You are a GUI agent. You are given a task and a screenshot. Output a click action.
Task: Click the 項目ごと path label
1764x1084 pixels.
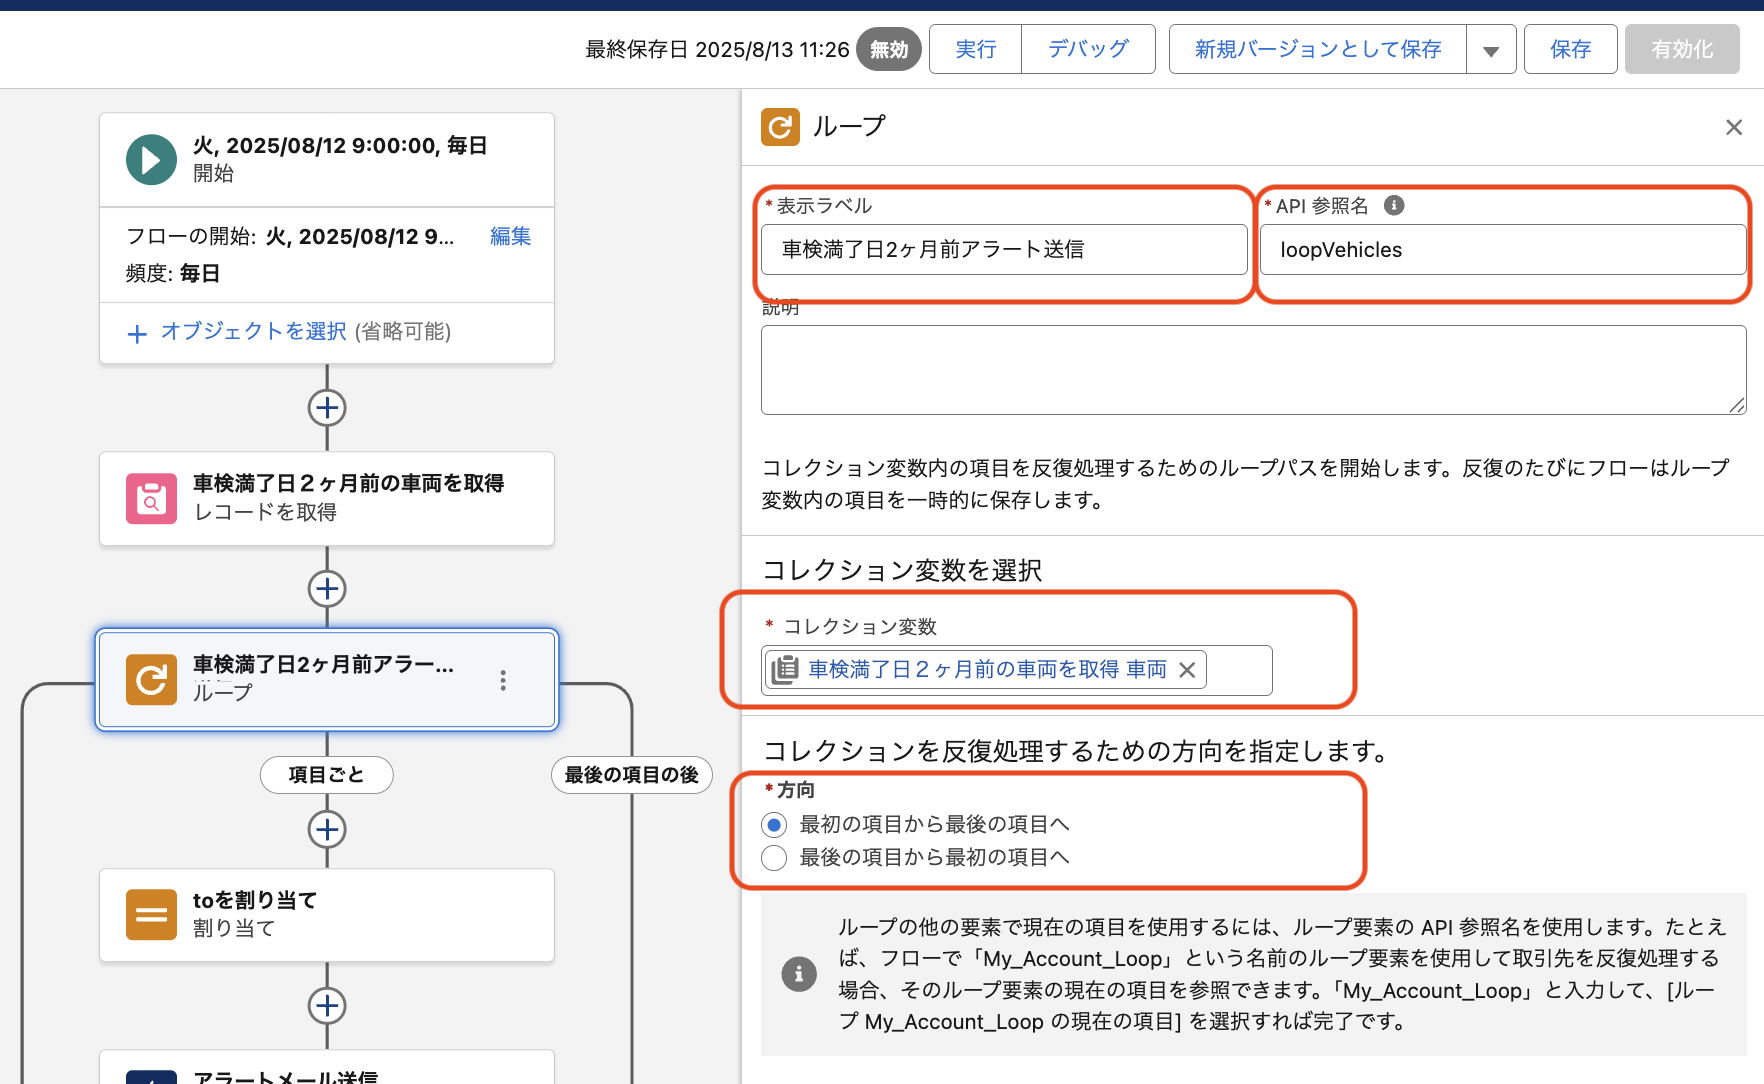(326, 775)
